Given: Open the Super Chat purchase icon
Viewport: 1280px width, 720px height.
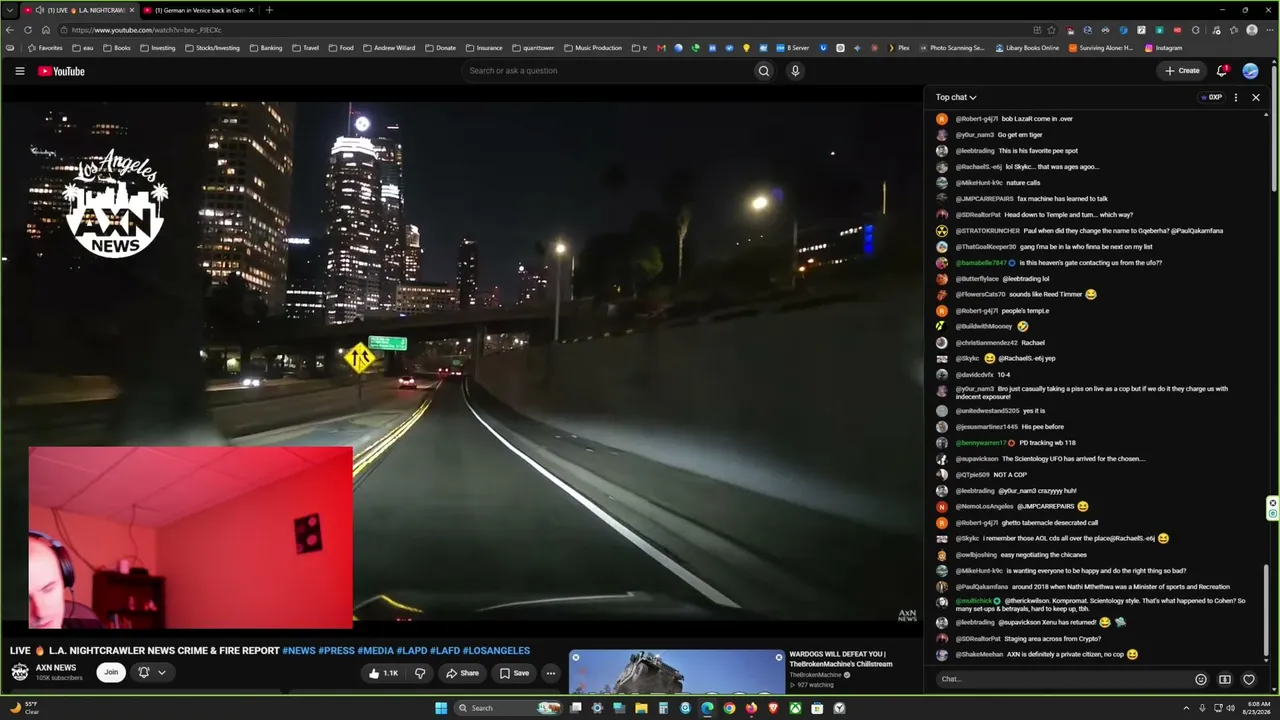Looking at the screenshot, I should click(1225, 679).
